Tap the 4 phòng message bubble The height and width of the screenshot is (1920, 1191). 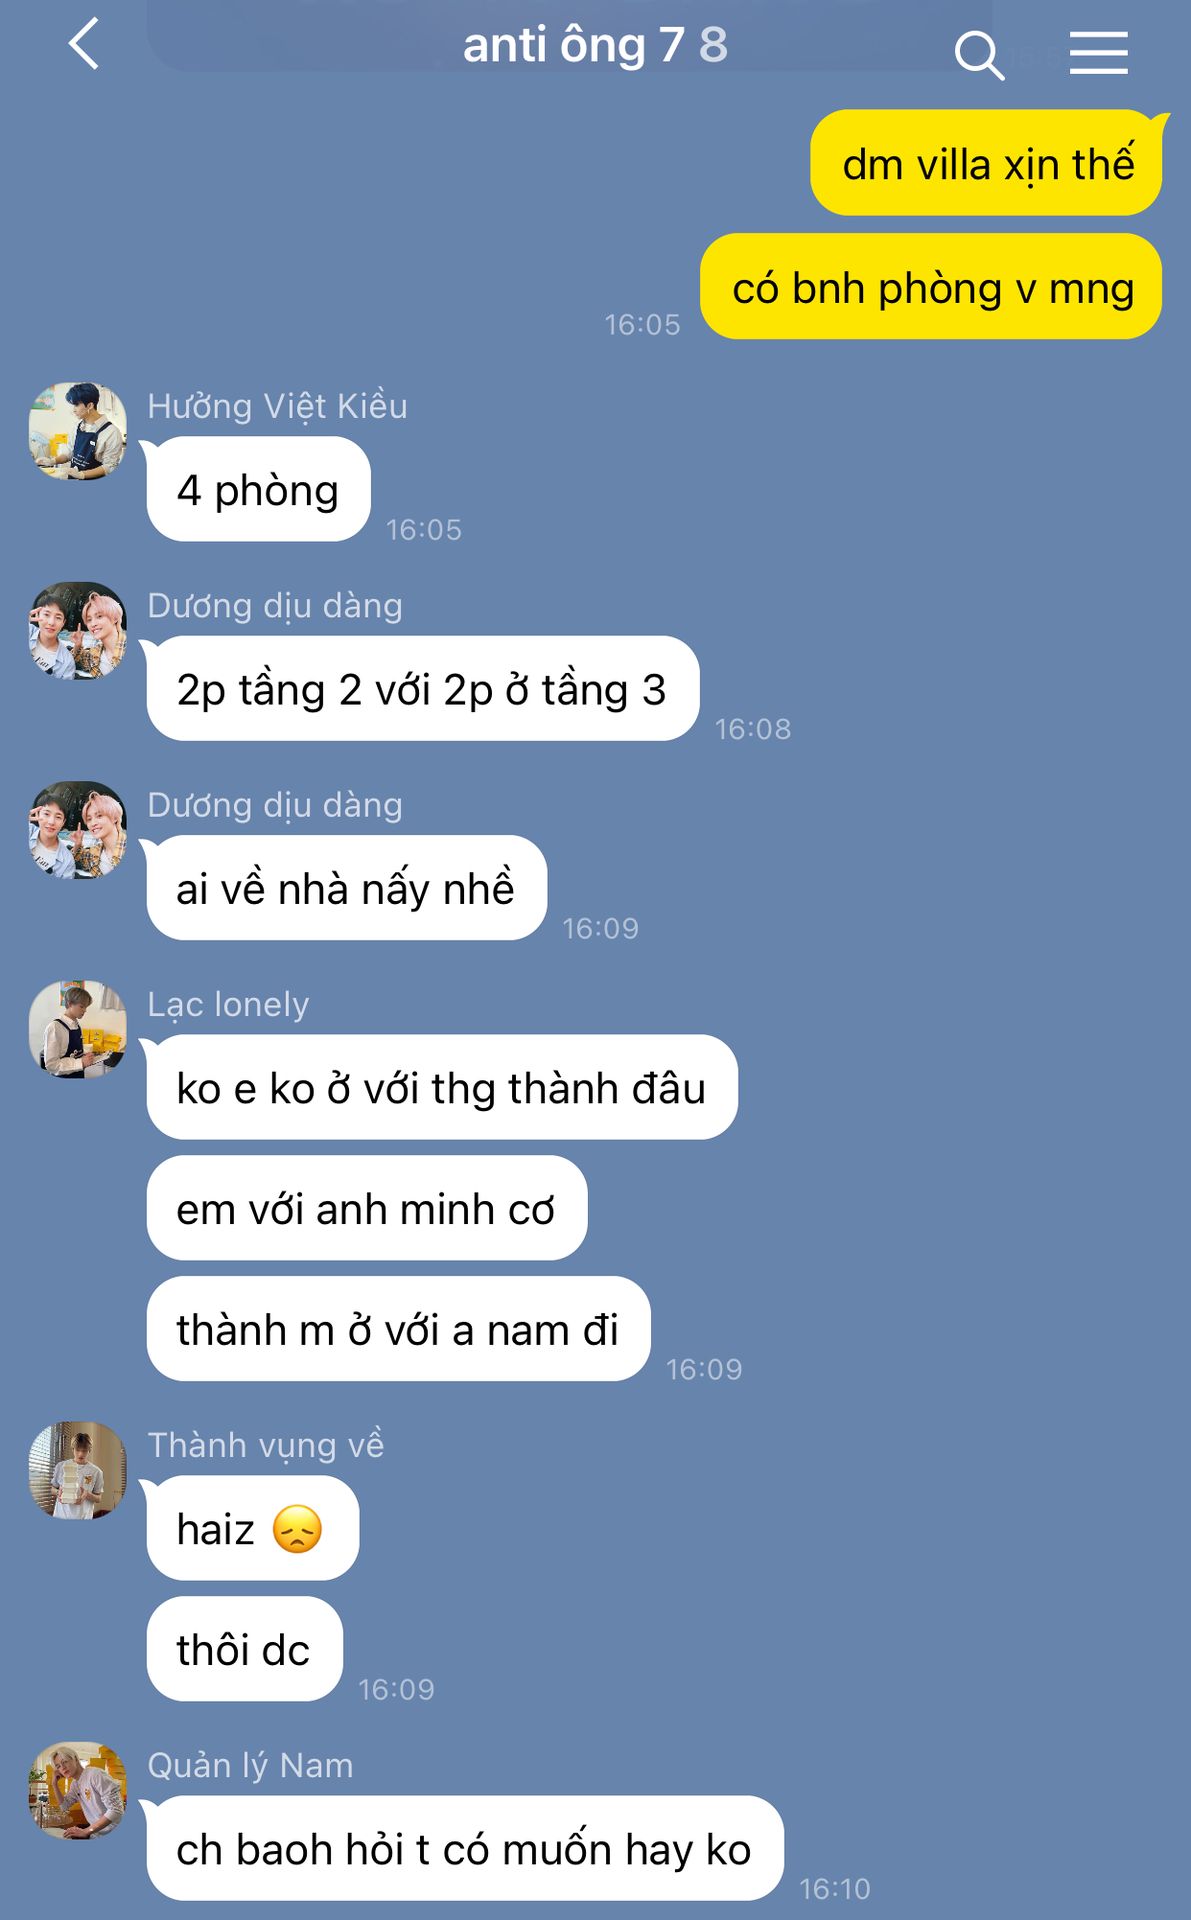click(x=258, y=489)
